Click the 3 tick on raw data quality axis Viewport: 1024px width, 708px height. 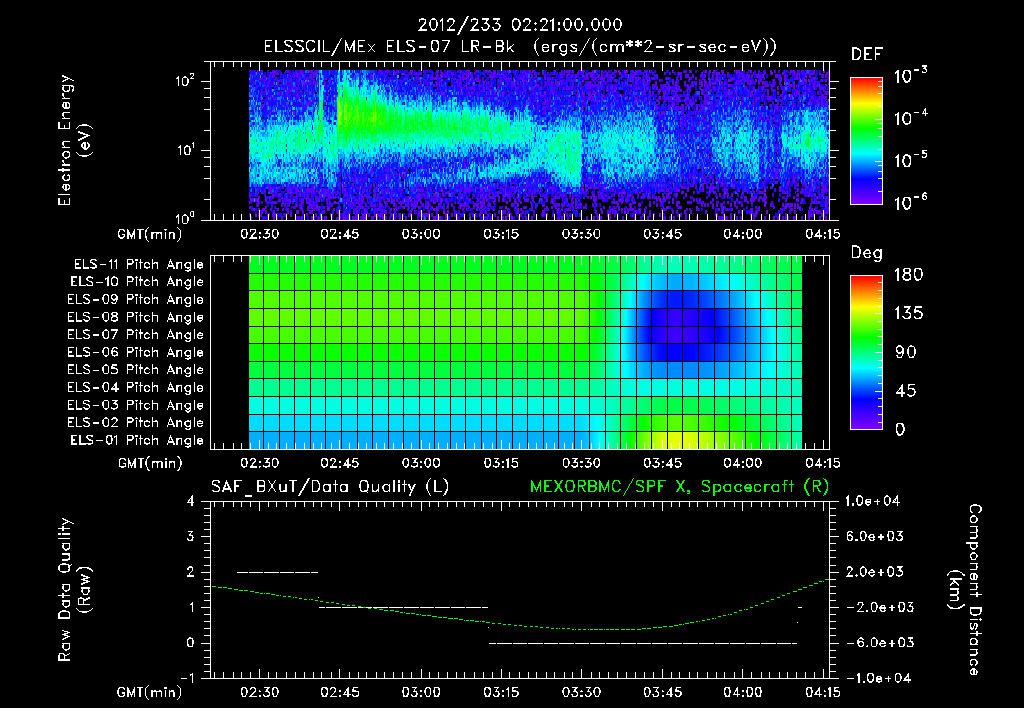point(191,536)
